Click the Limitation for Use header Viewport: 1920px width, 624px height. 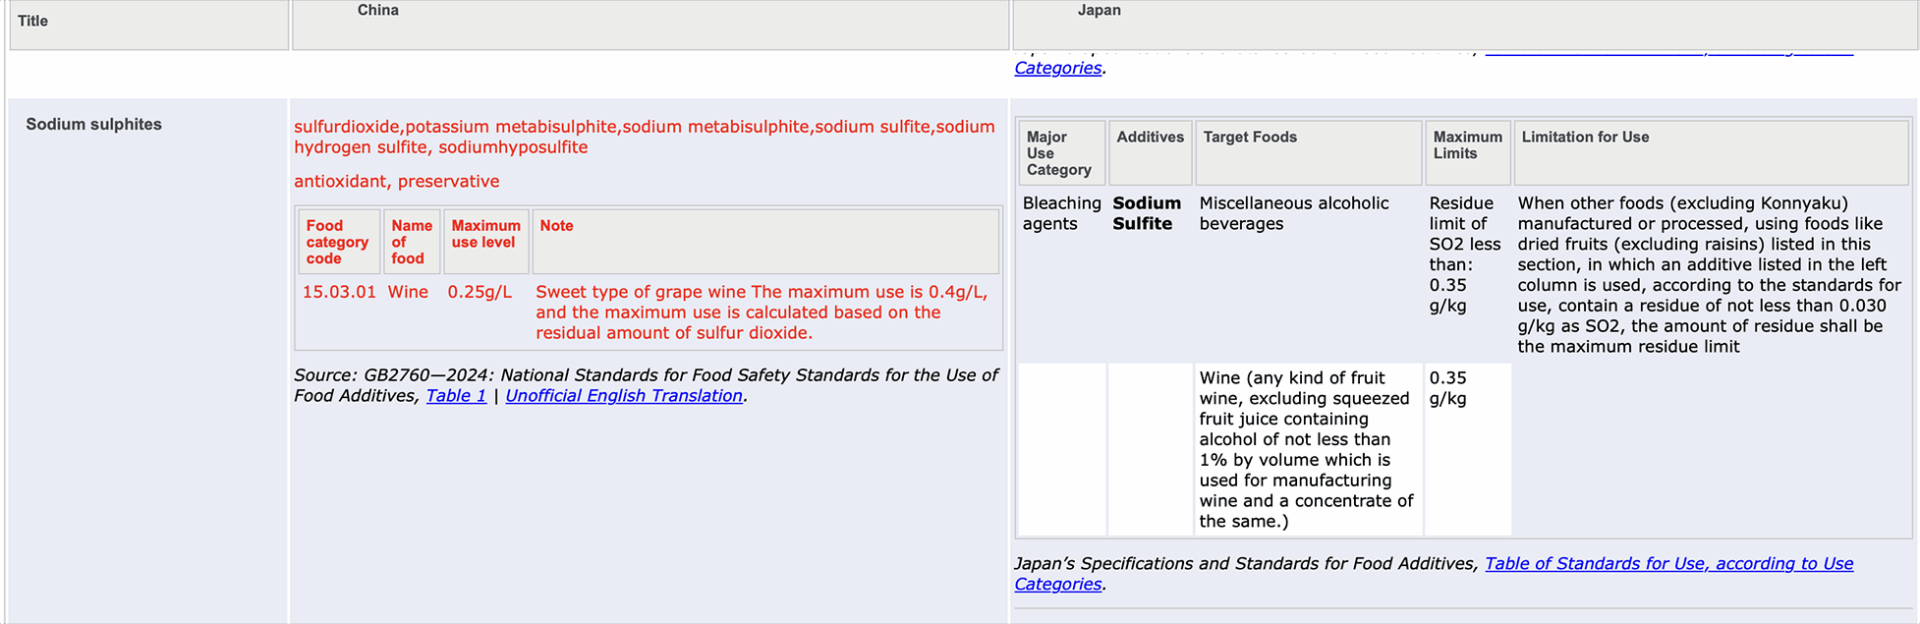[1711, 153]
